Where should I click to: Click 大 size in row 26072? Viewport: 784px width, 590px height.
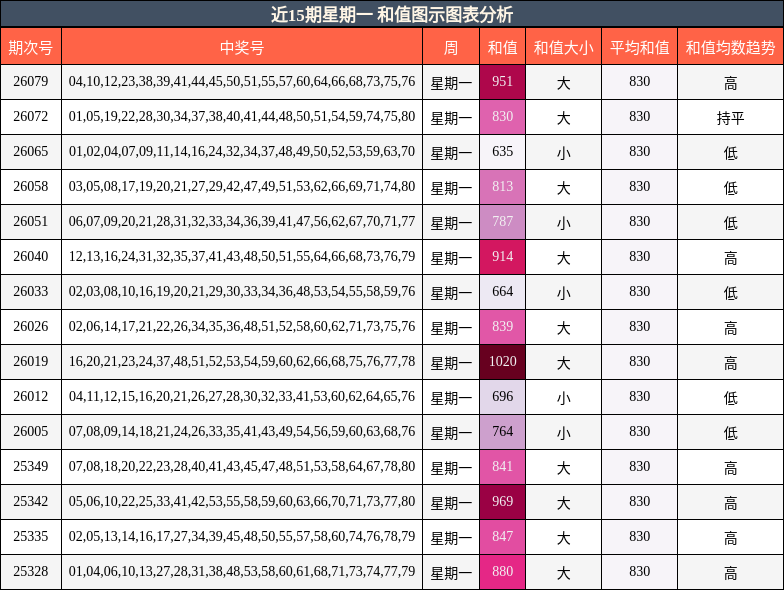564,118
